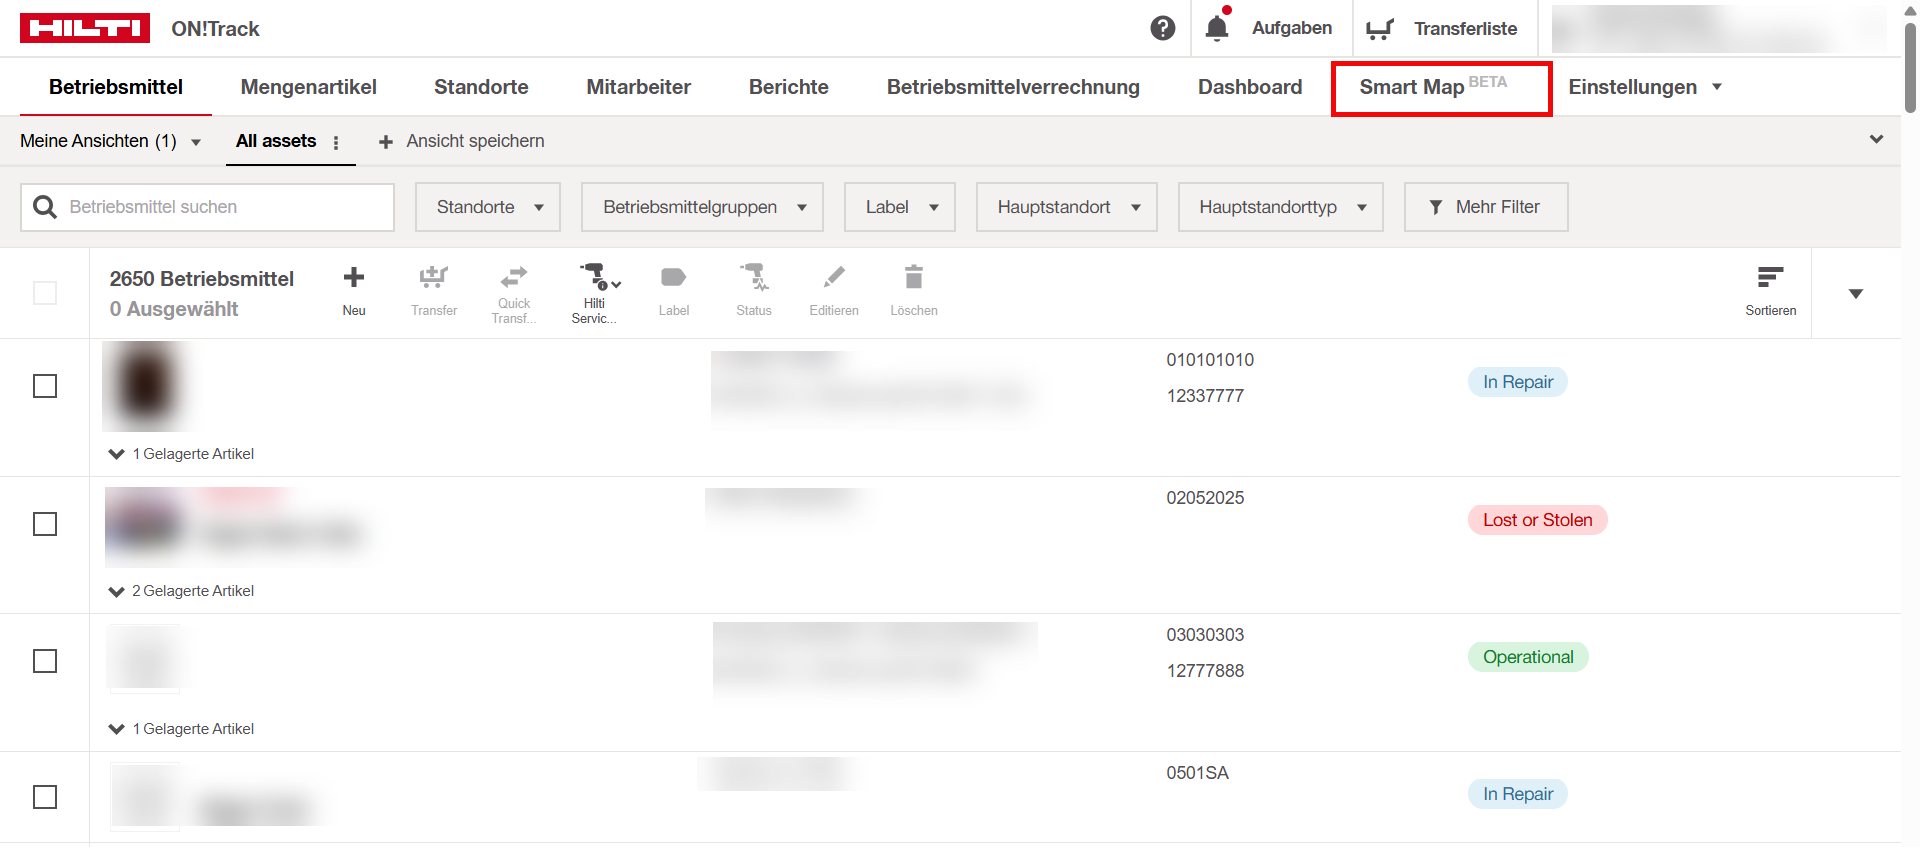Click the Neu plus icon
Viewport: 1920px width, 847px height.
point(354,278)
